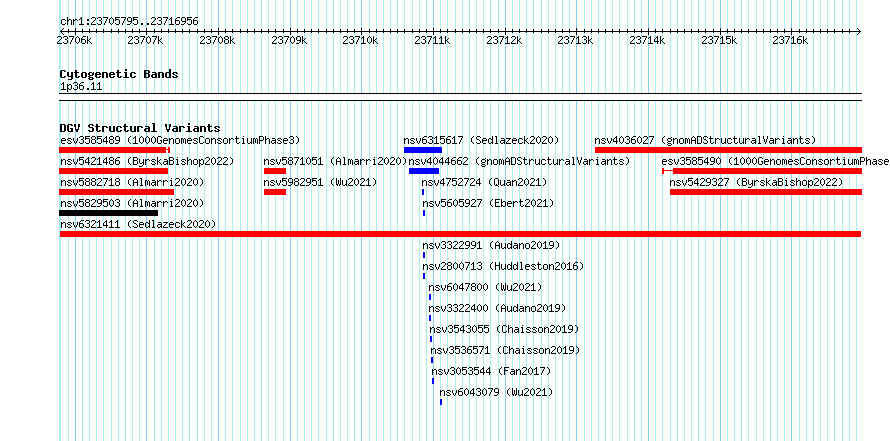Click the 23712k ruler tick label
The height and width of the screenshot is (441, 890).
pyautogui.click(x=504, y=40)
